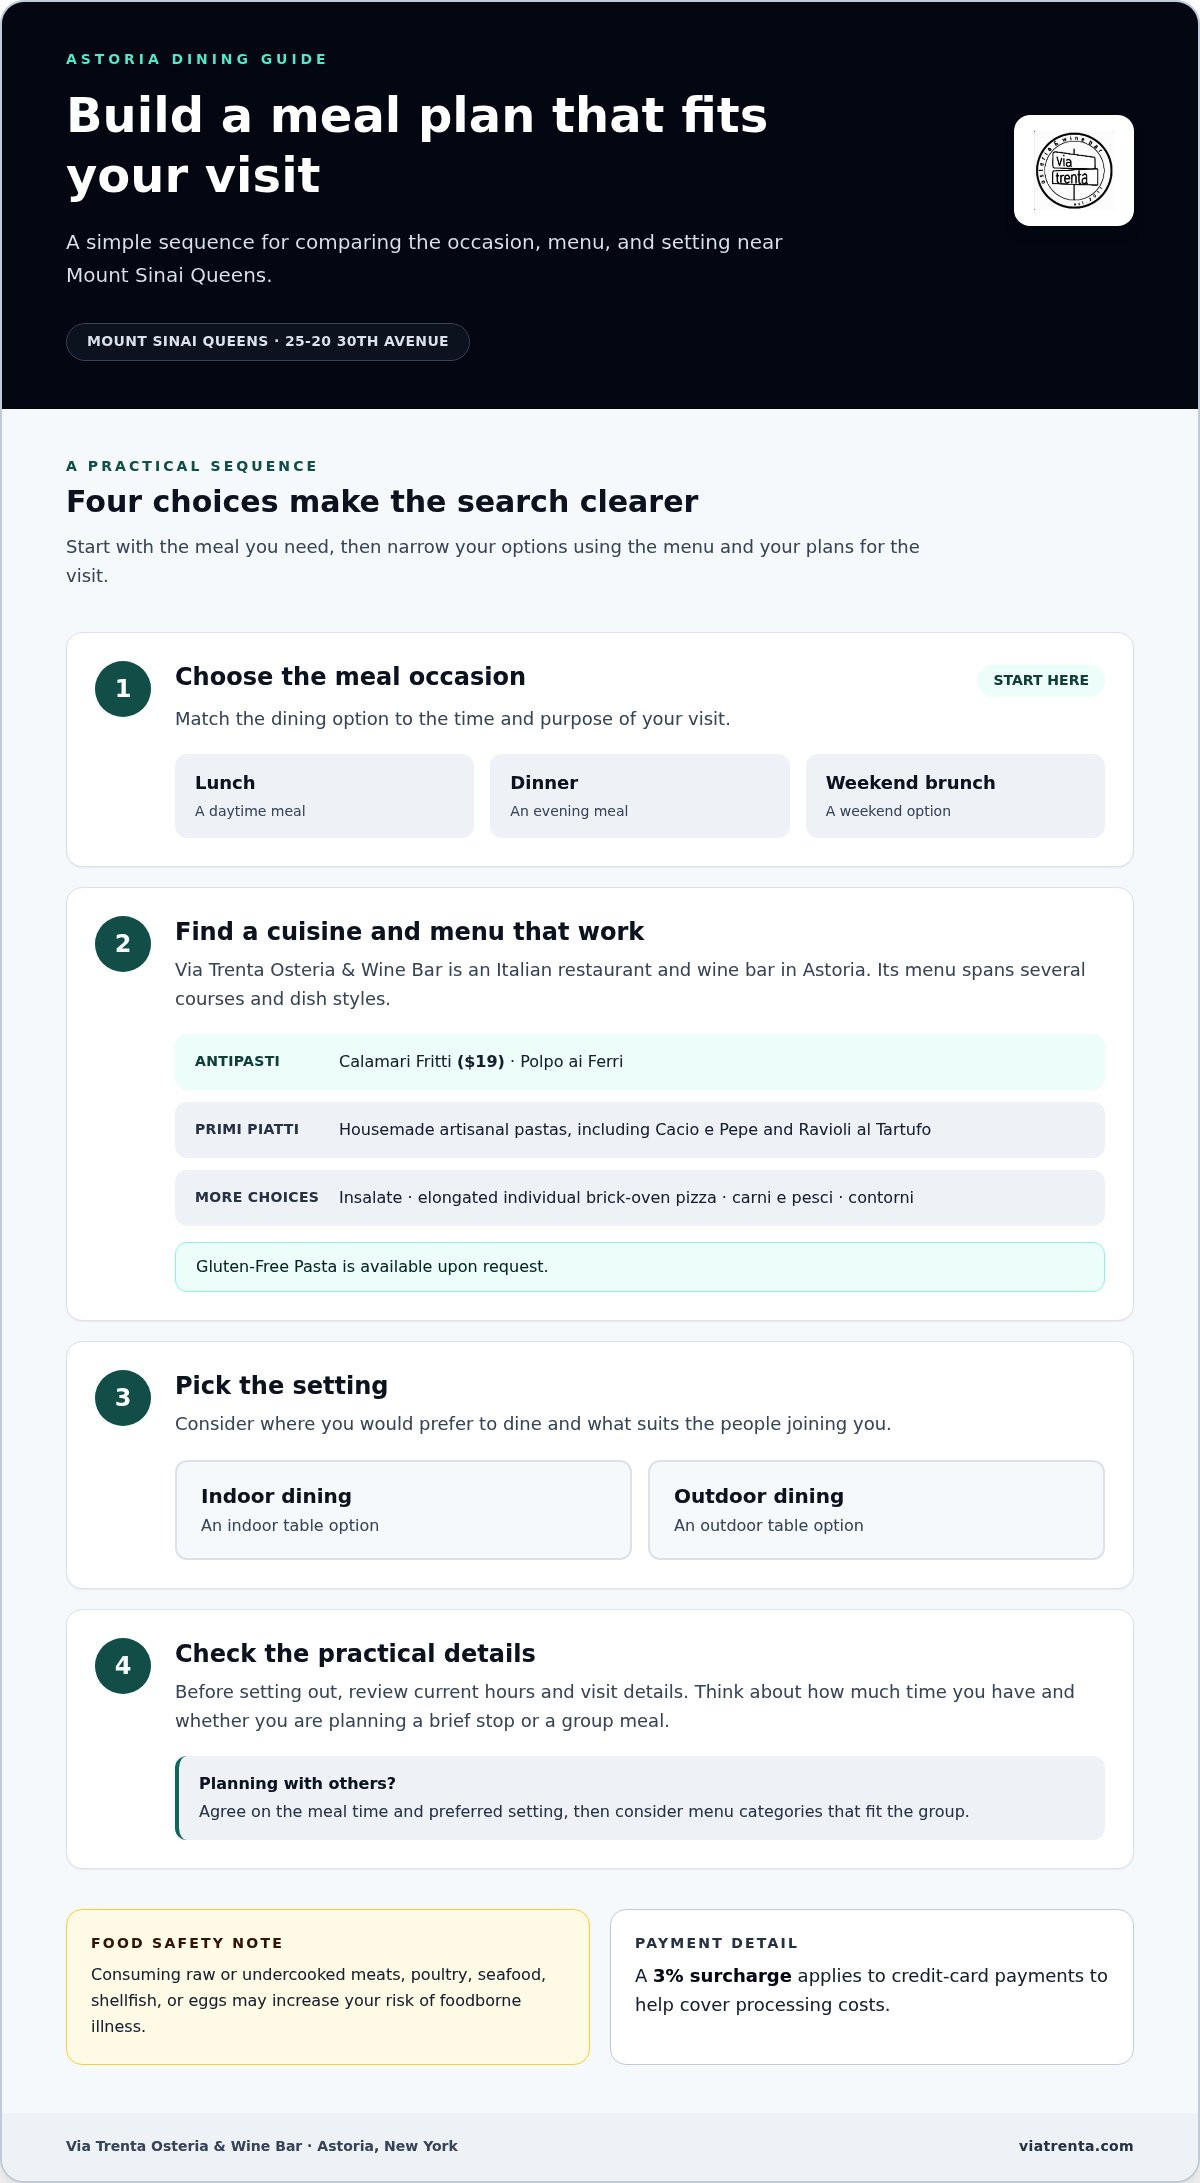Click the step 4 number circle
Image resolution: width=1200 pixels, height=2183 pixels.
click(x=123, y=1666)
